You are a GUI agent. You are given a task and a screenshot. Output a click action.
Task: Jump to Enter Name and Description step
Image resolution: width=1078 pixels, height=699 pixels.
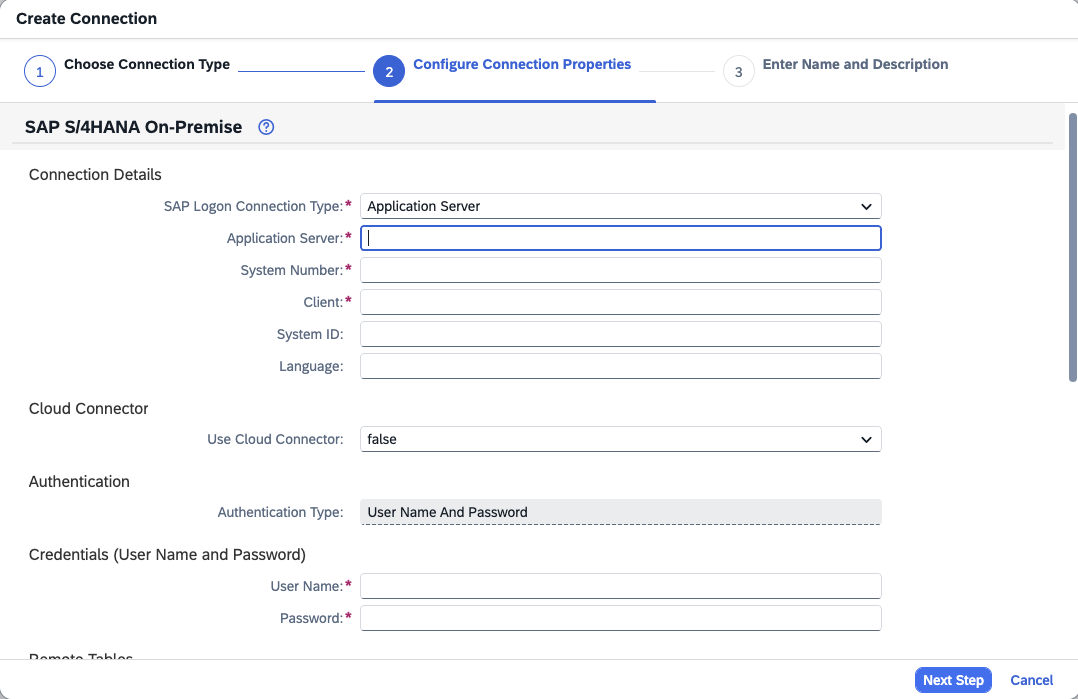[855, 65]
